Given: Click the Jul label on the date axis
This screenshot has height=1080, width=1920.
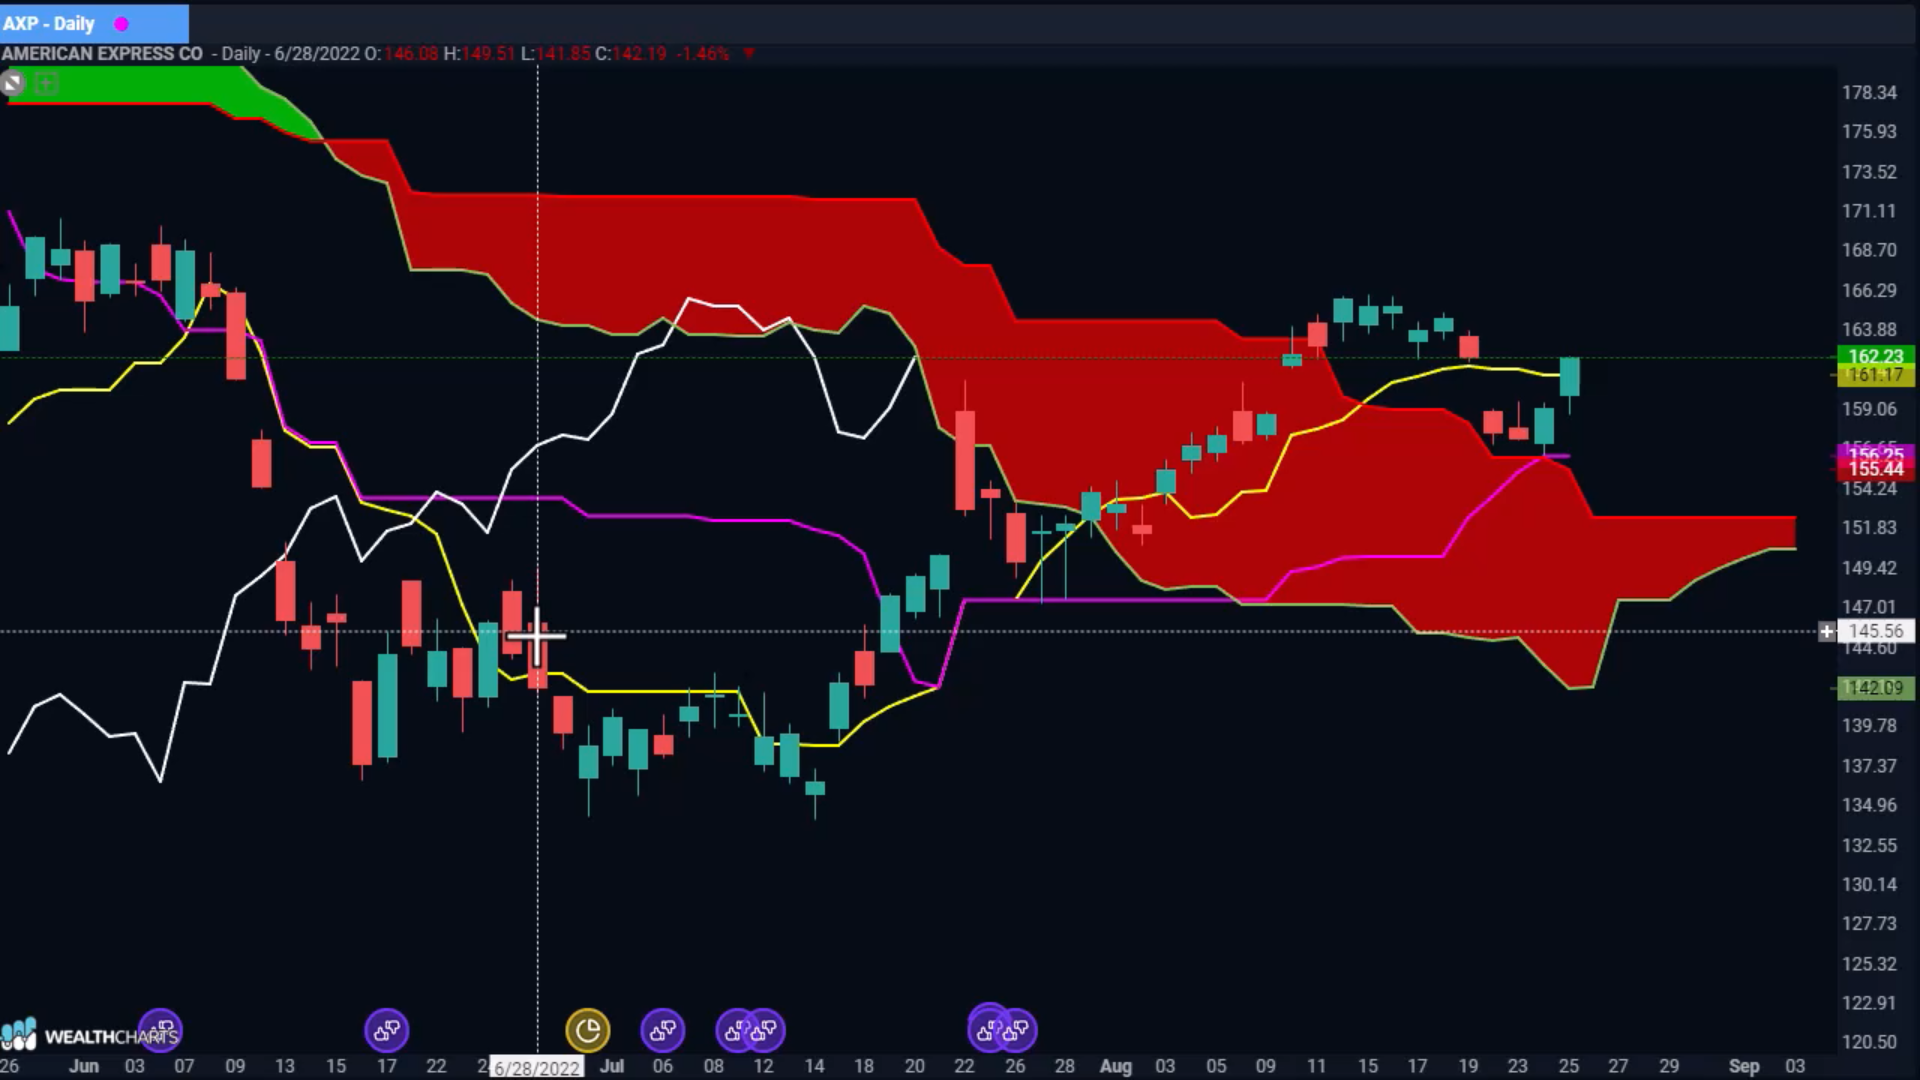Looking at the screenshot, I should click(611, 1066).
